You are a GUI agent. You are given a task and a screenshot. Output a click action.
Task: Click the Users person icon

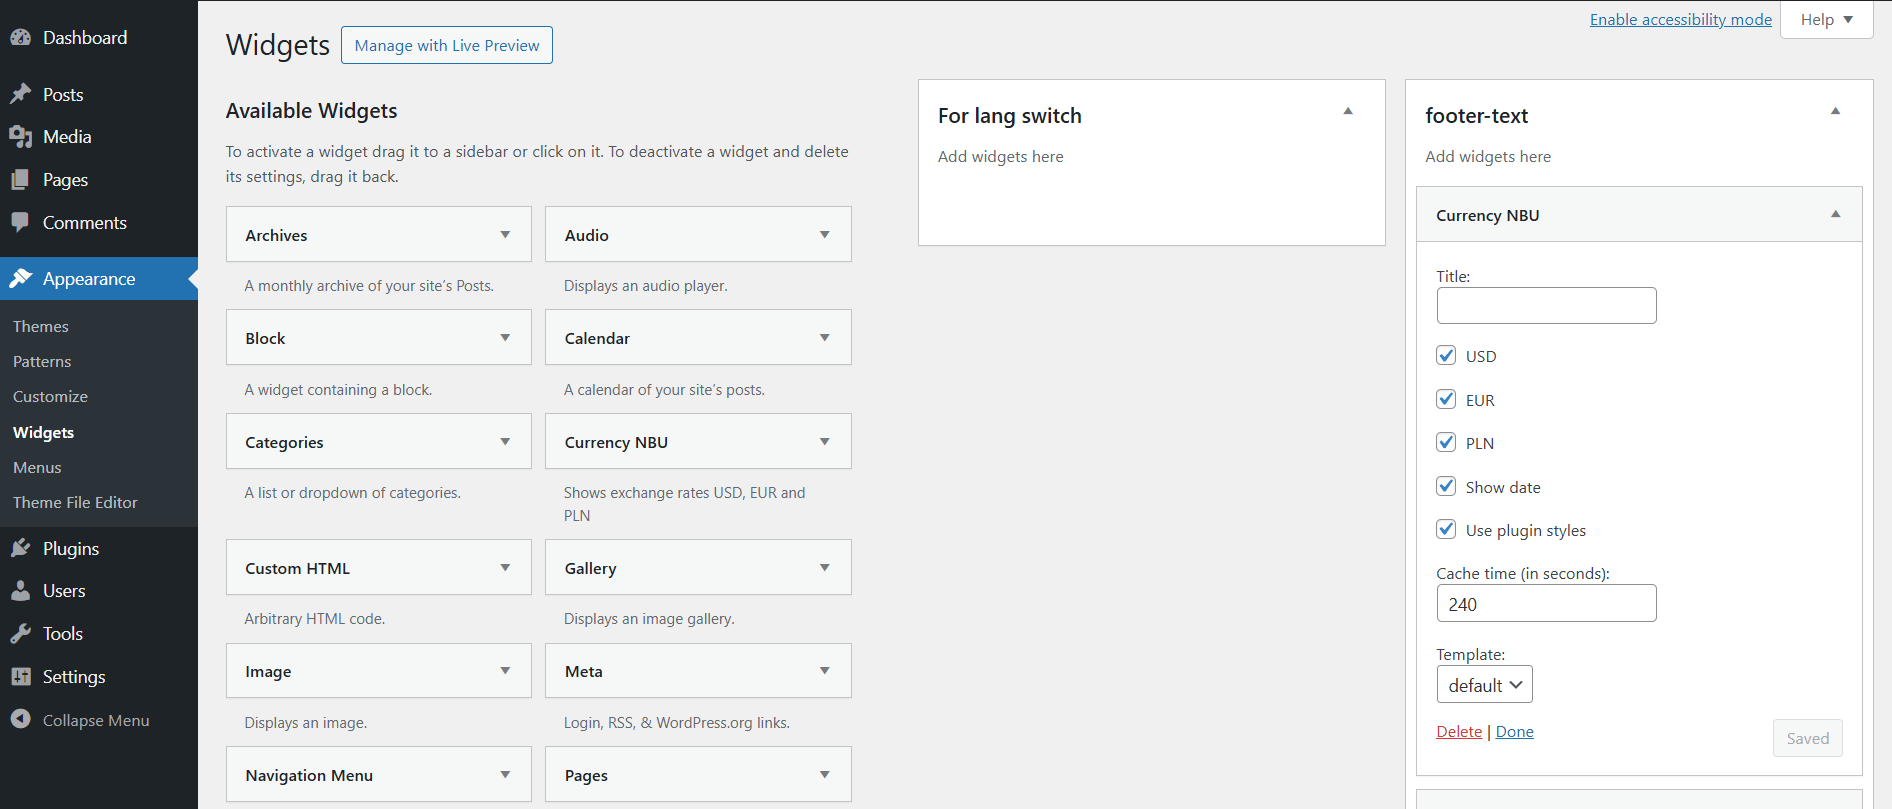coord(21,591)
